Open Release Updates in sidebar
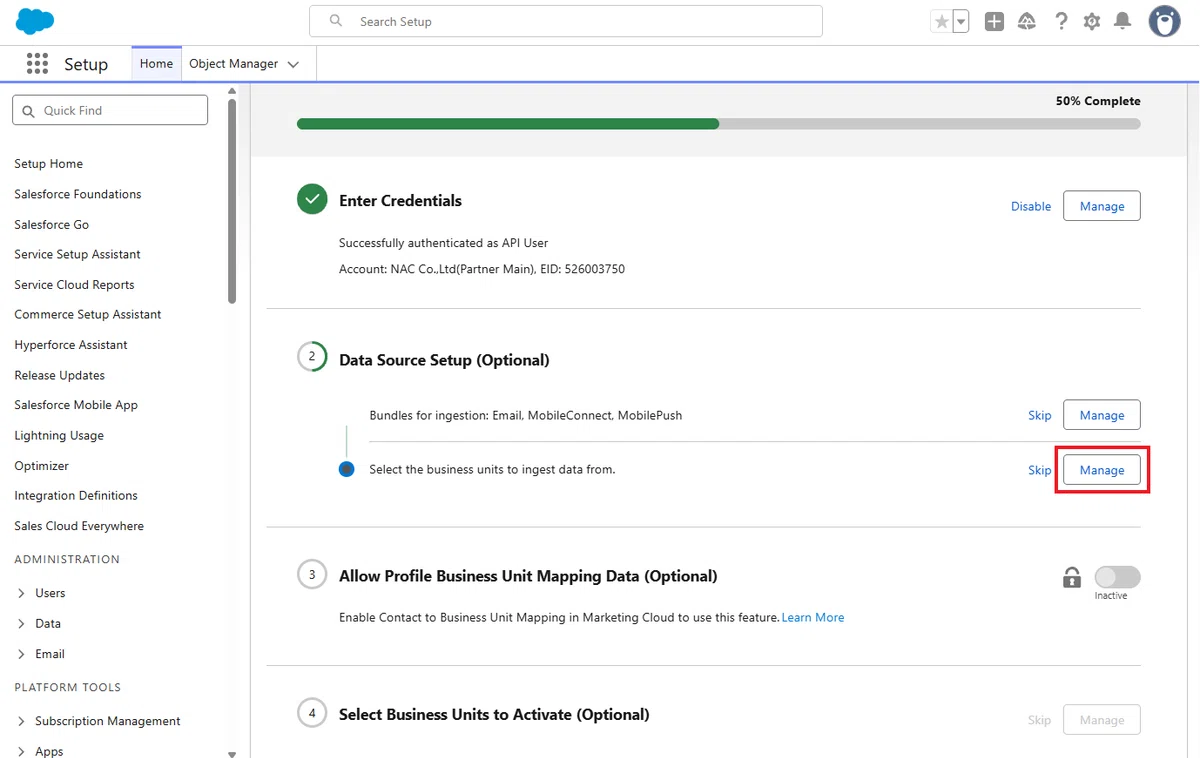 pyautogui.click(x=60, y=375)
